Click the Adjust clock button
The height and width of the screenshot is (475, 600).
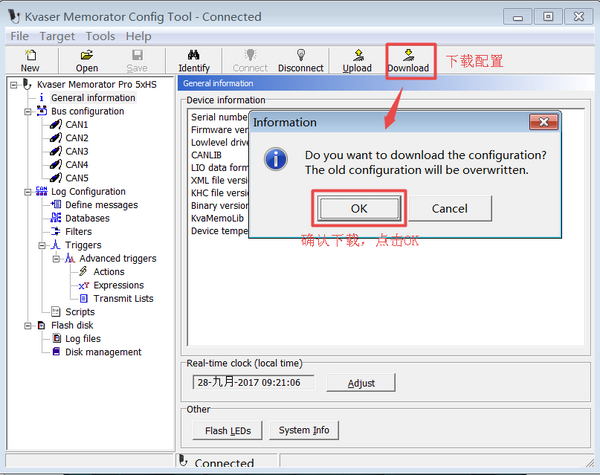(361, 383)
